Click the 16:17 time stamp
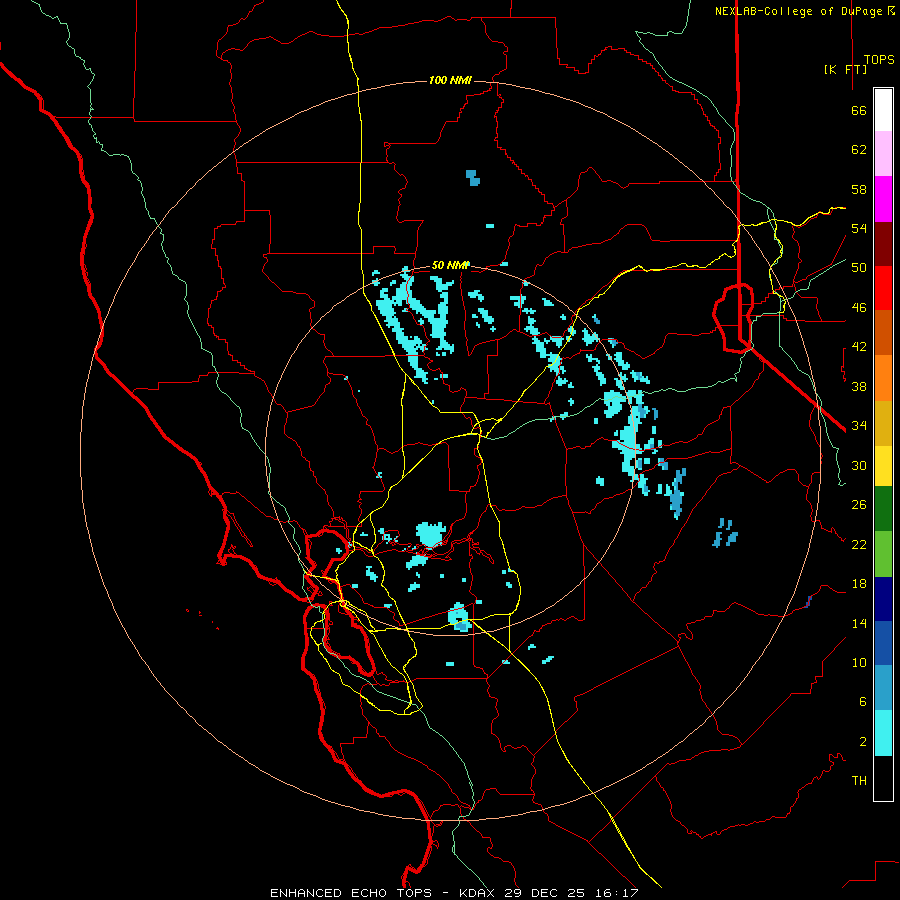Screen dimensions: 900x900 [x=616, y=893]
